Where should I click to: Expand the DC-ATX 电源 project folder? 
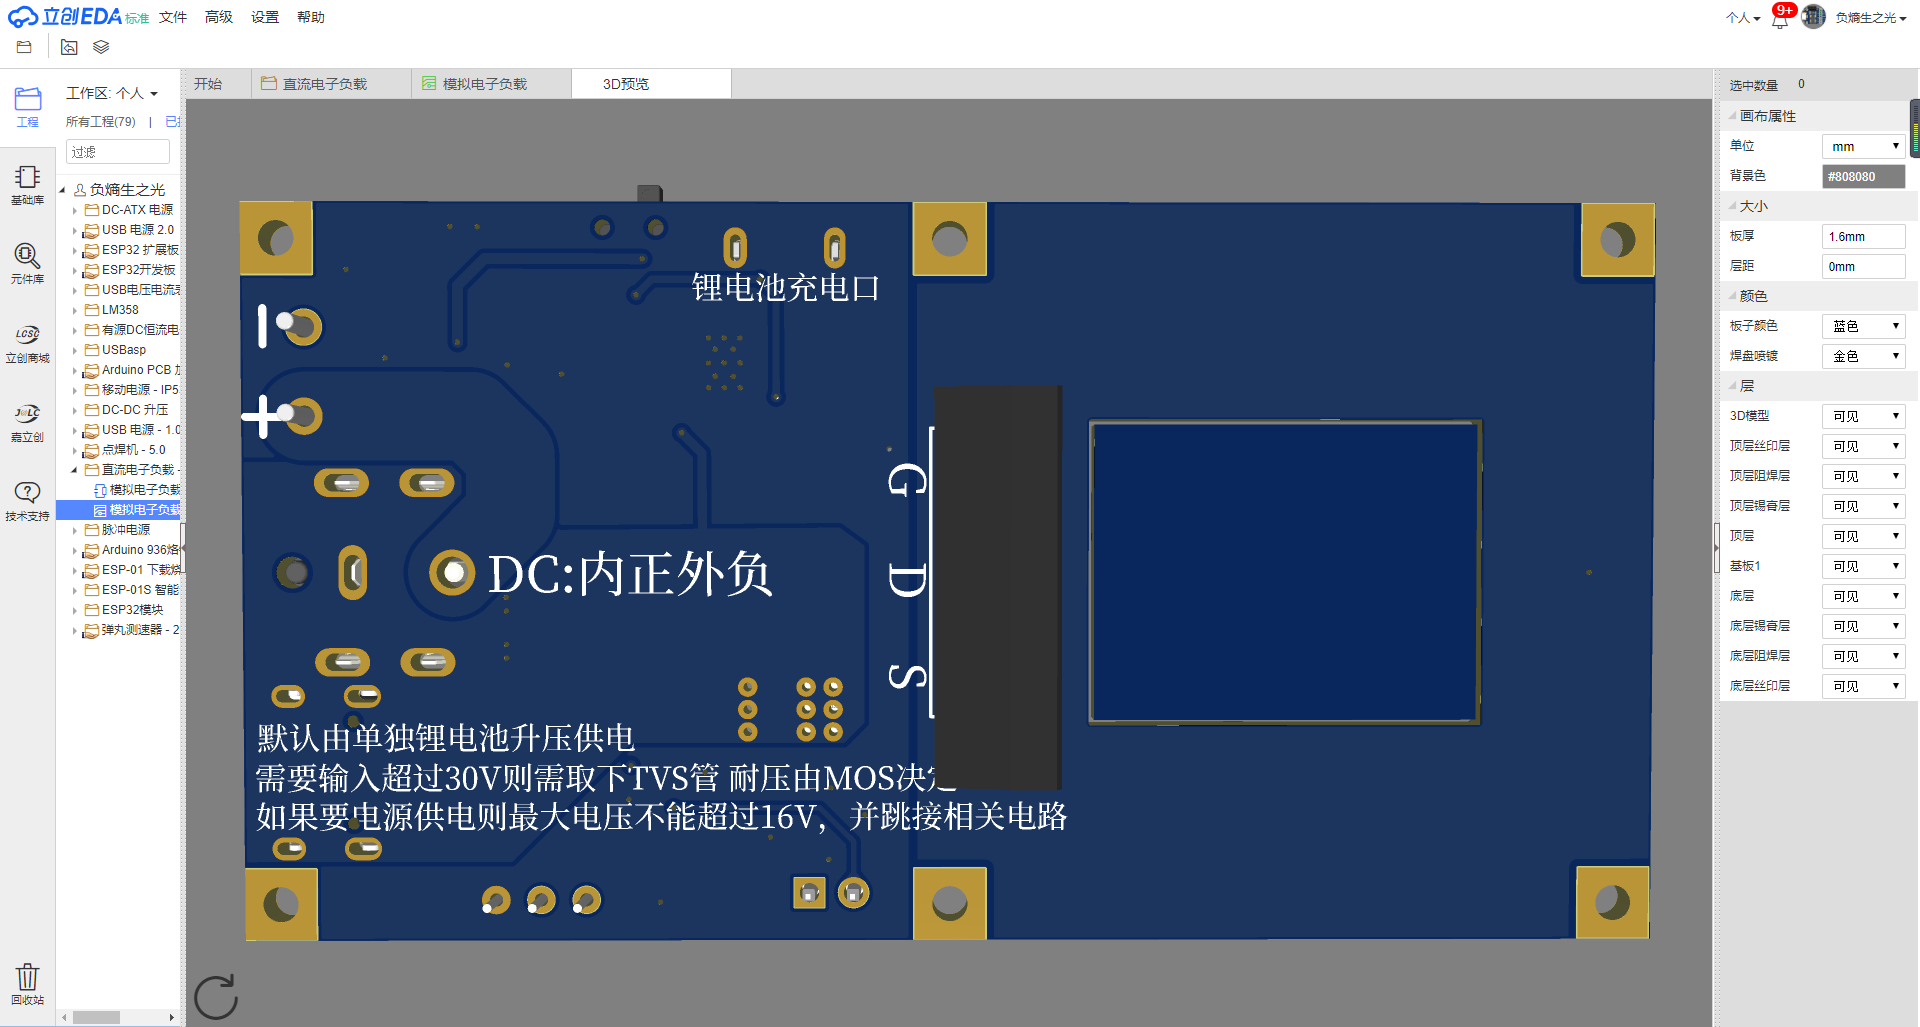pos(75,210)
